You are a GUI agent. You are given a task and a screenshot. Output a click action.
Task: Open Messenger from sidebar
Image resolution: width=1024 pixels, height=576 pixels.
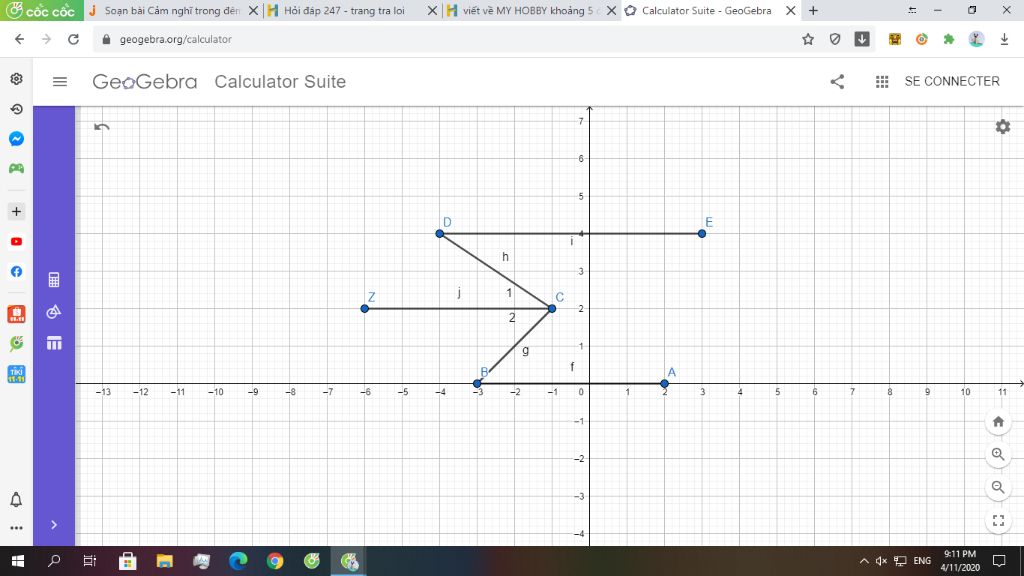[x=16, y=138]
